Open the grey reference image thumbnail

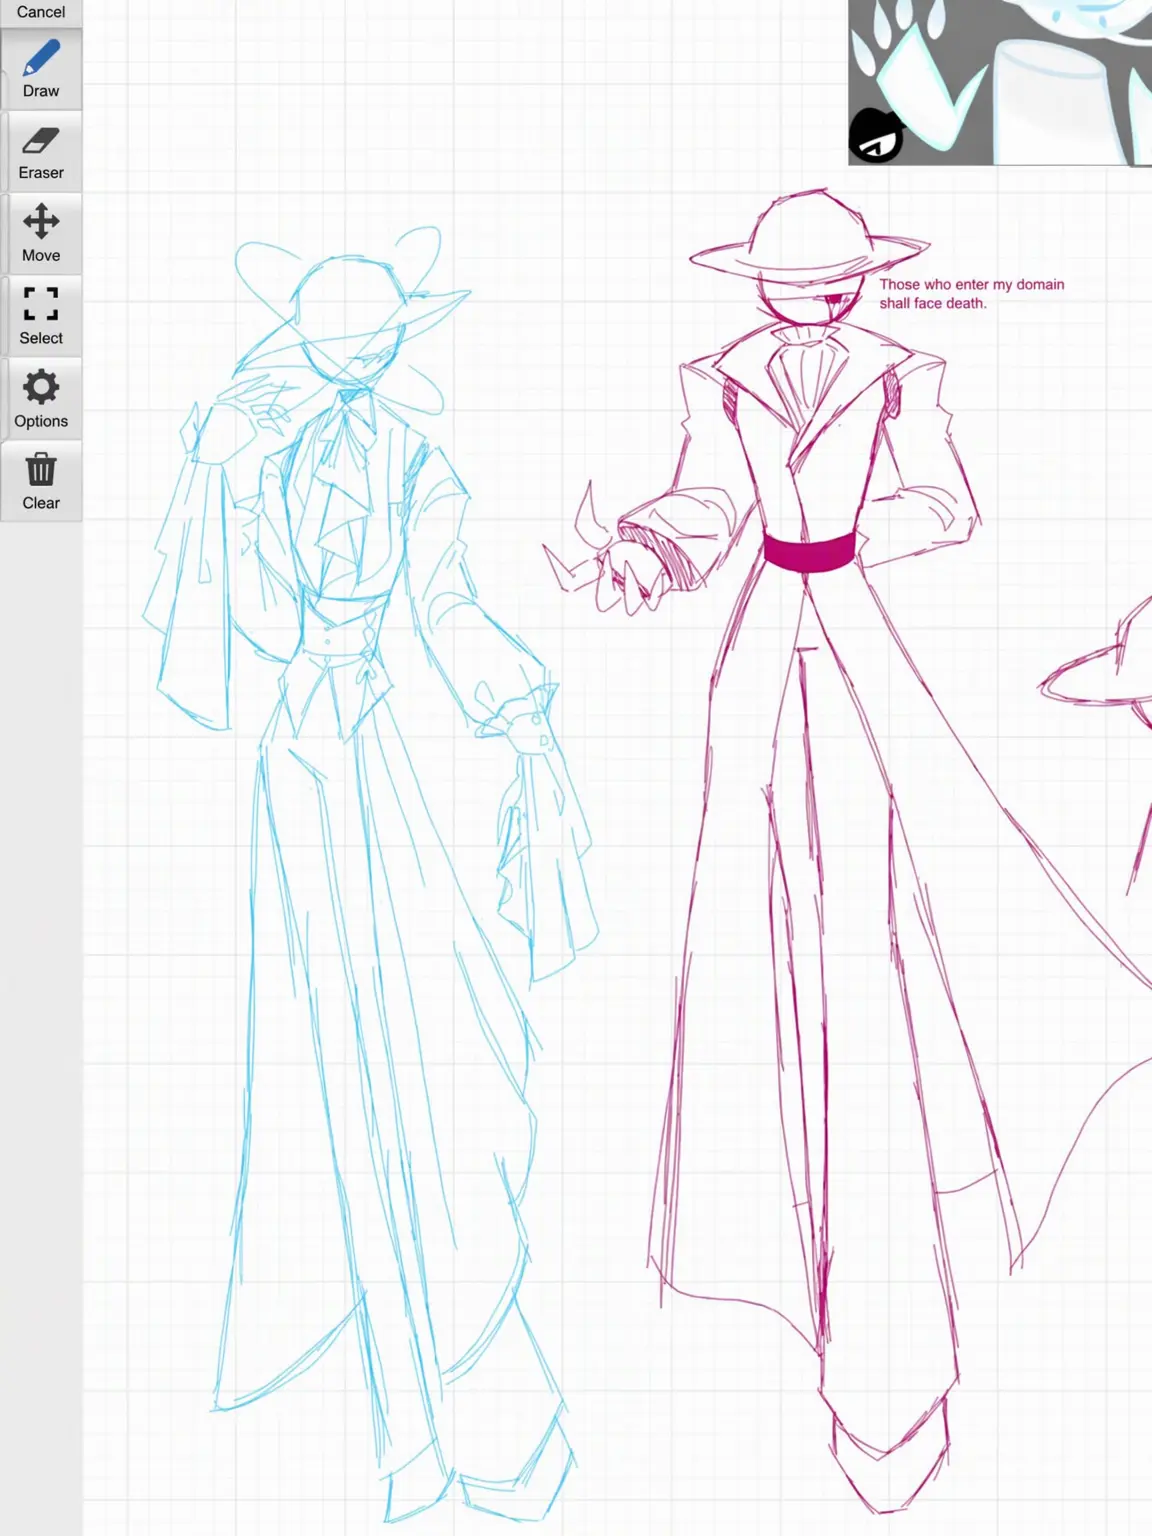1000,82
